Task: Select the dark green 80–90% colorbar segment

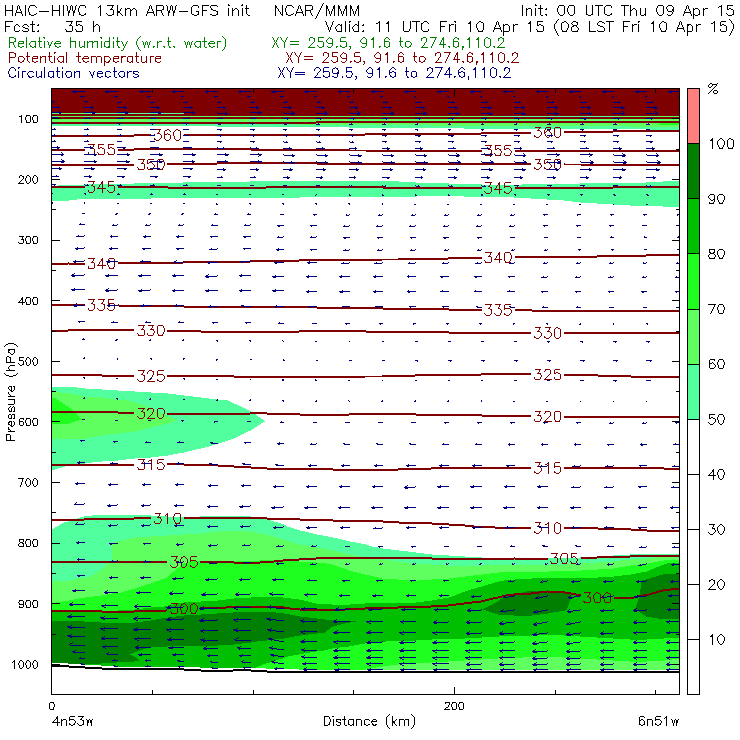Action: click(693, 226)
